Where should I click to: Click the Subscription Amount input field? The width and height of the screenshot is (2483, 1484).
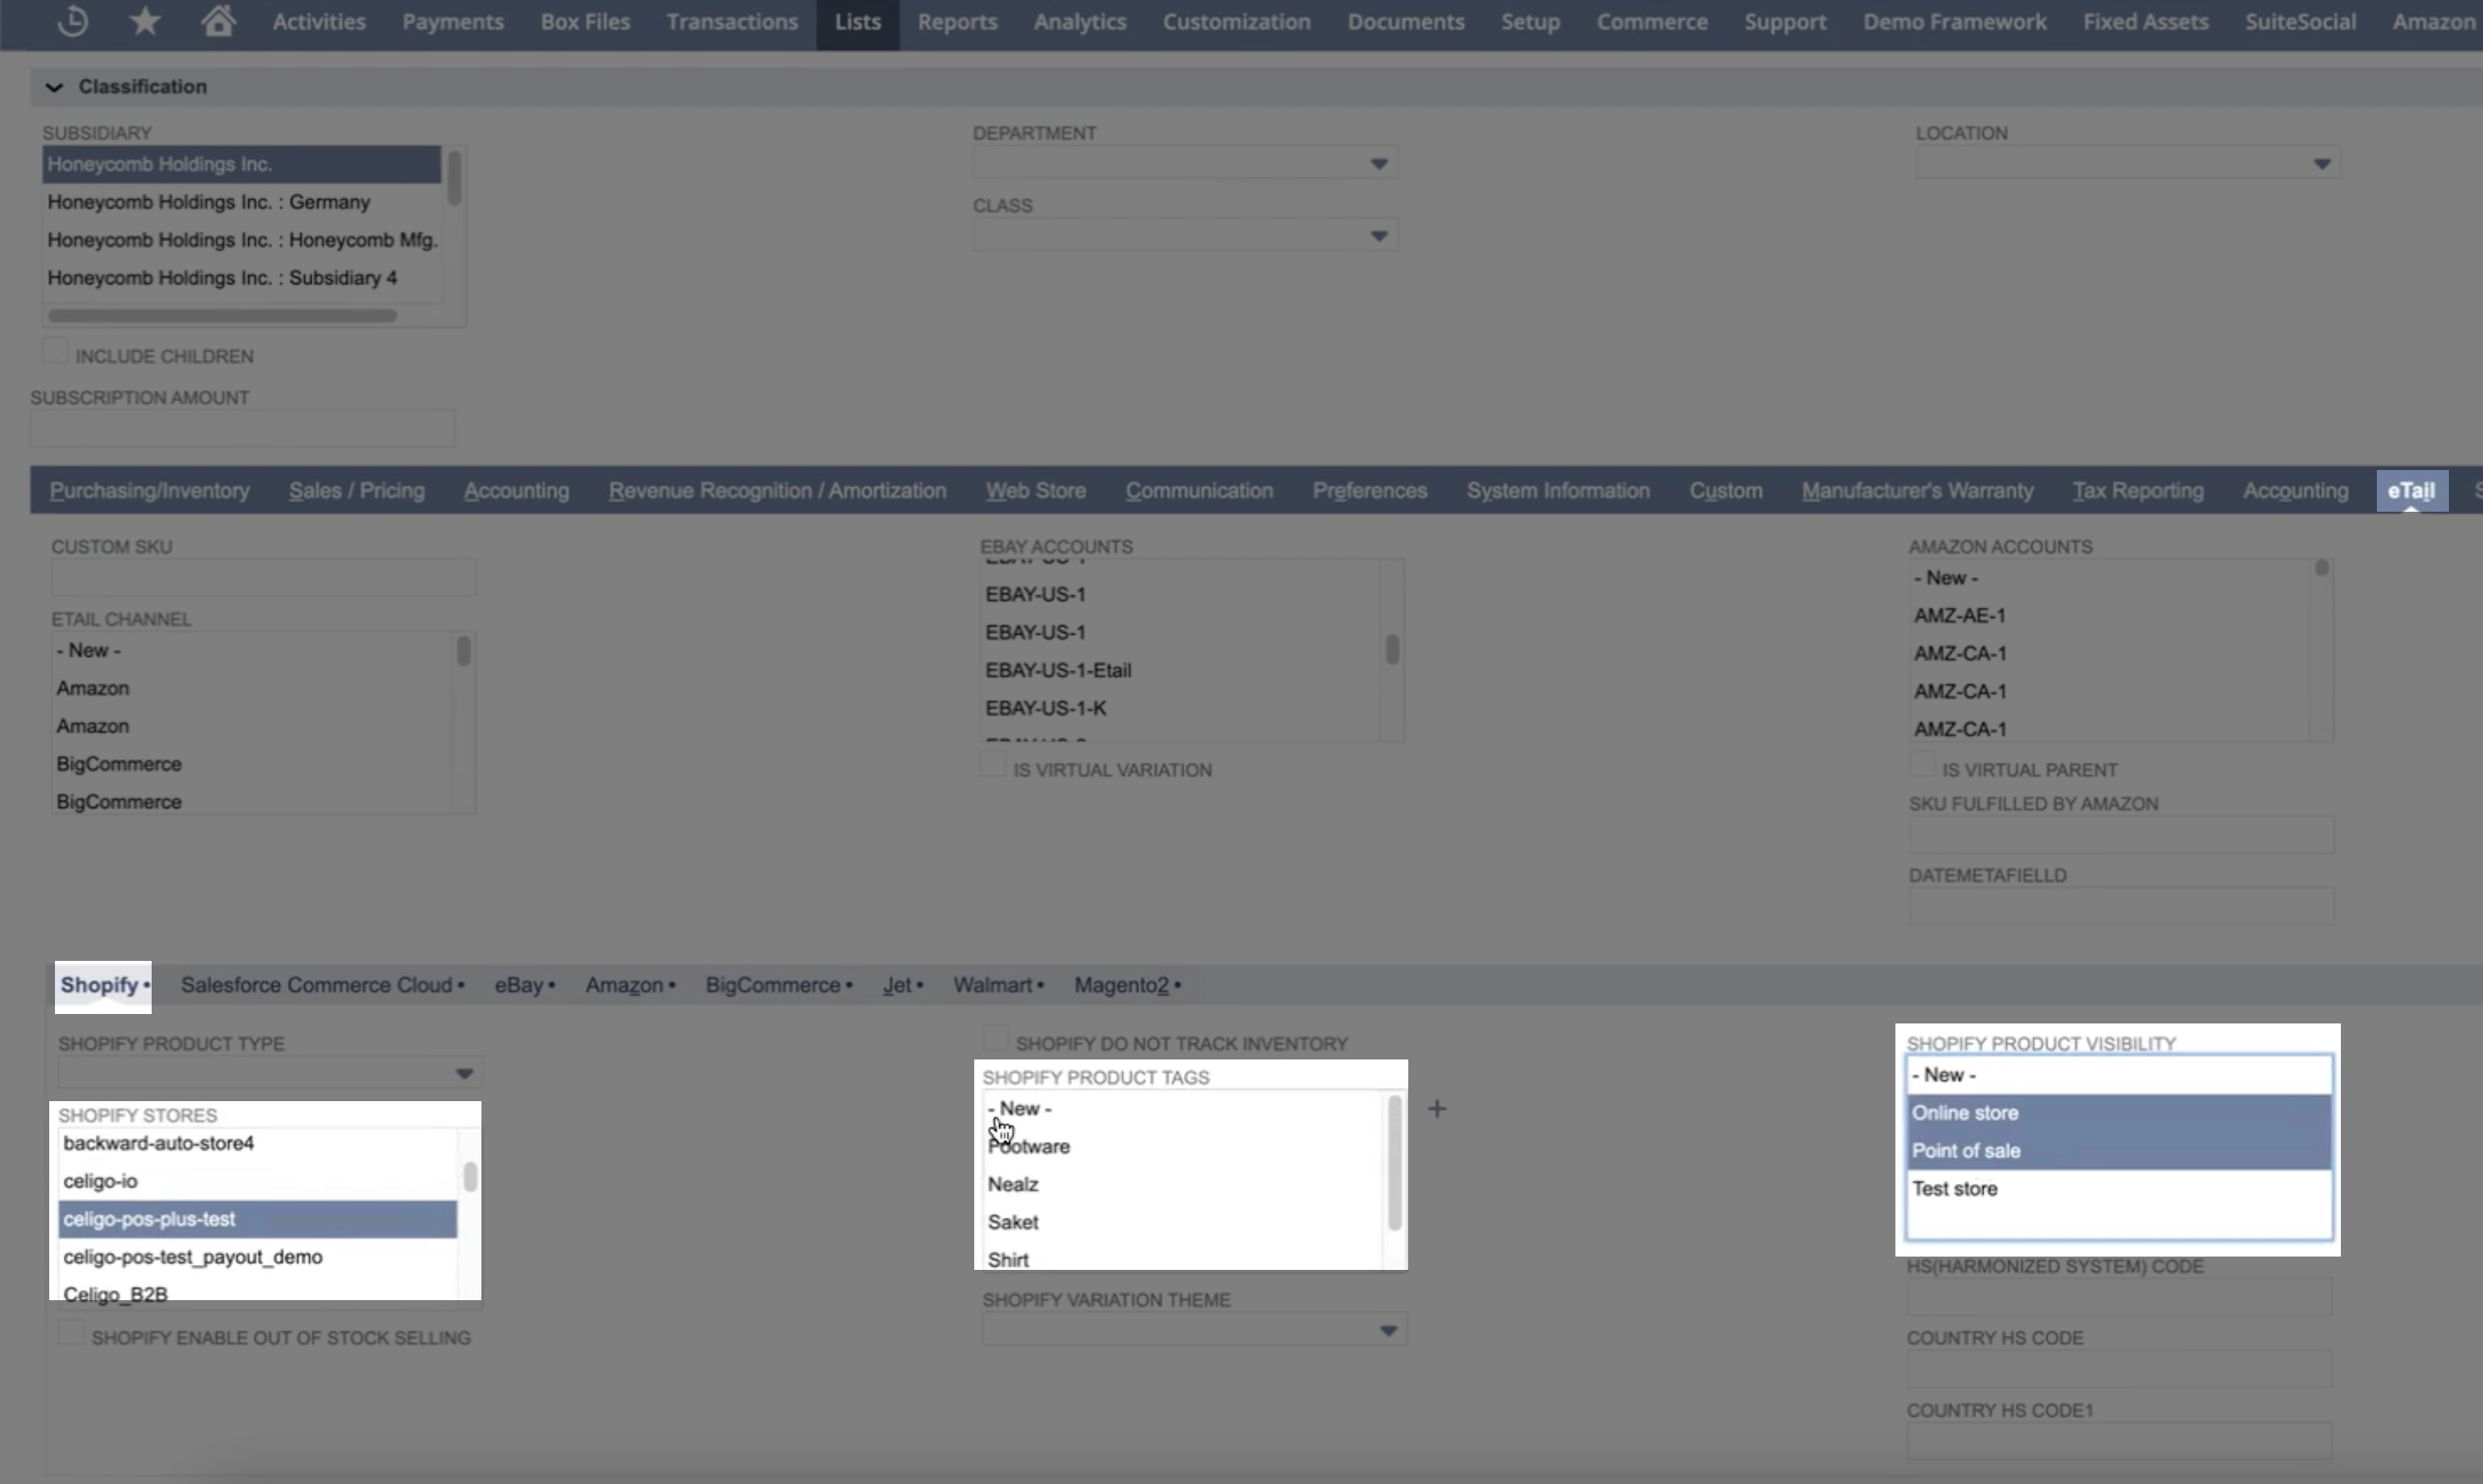click(243, 428)
